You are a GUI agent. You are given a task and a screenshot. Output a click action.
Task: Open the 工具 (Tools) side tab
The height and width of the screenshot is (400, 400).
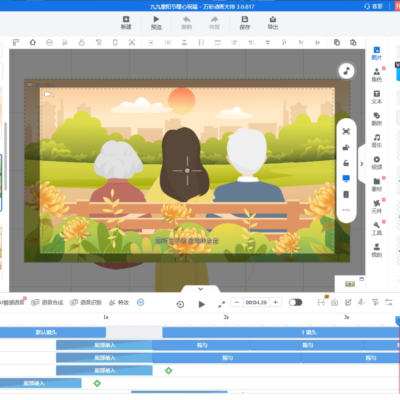click(x=377, y=228)
